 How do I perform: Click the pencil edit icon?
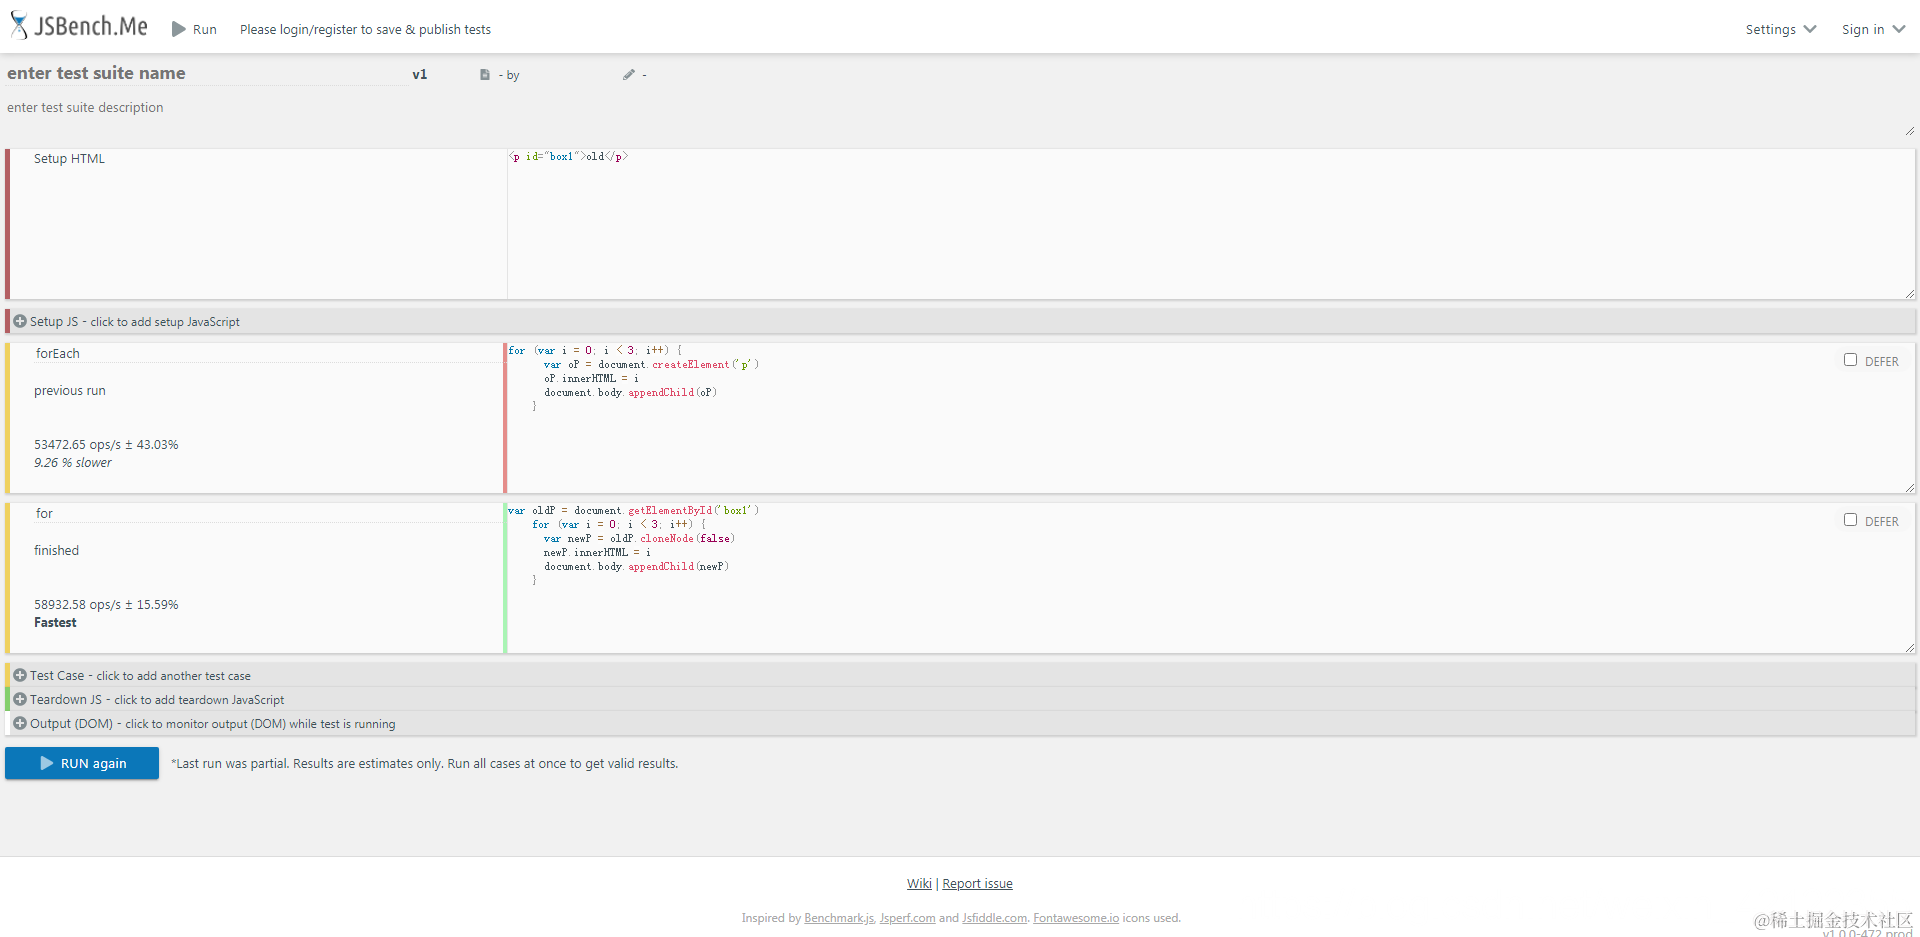point(629,75)
